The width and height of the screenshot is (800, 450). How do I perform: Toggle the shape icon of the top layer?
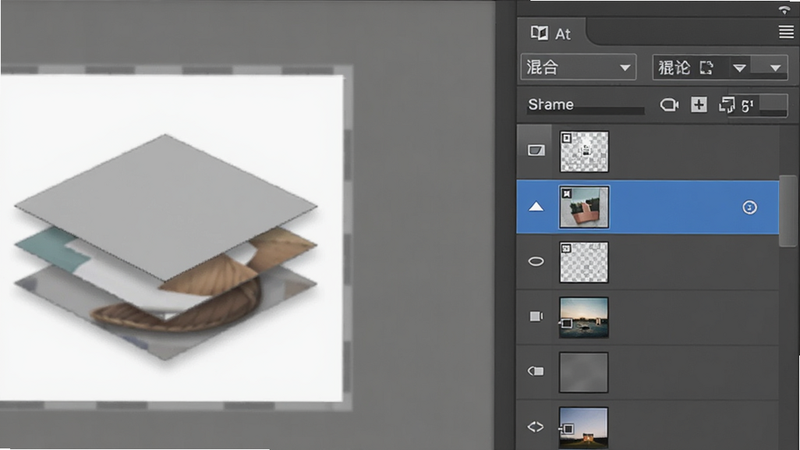(536, 150)
